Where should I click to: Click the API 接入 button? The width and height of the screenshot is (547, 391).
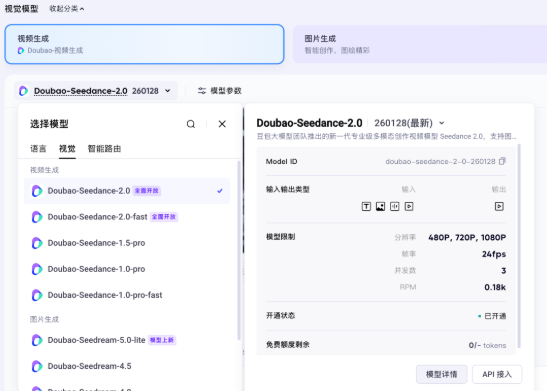pyautogui.click(x=497, y=374)
